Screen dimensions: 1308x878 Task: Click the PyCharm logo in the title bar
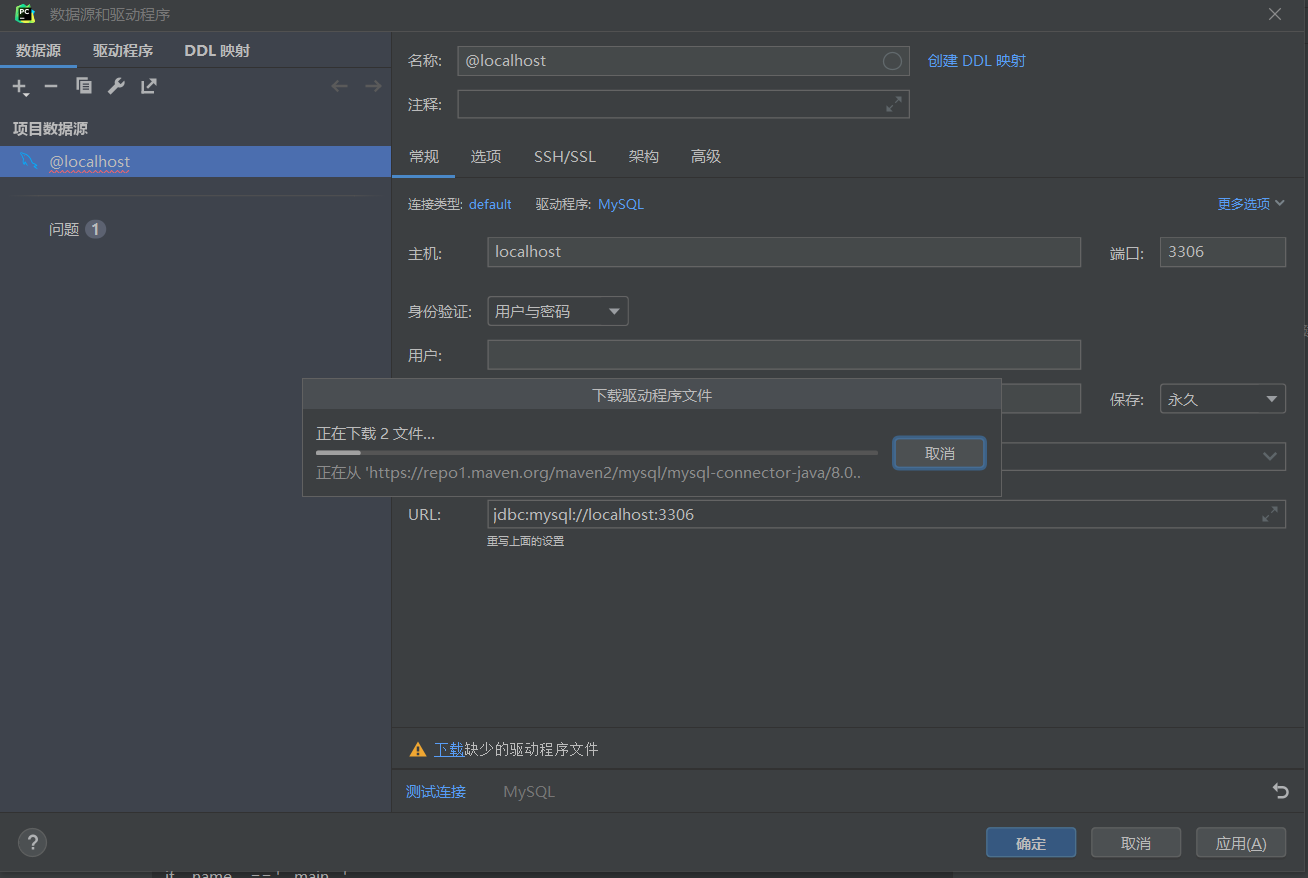25,14
